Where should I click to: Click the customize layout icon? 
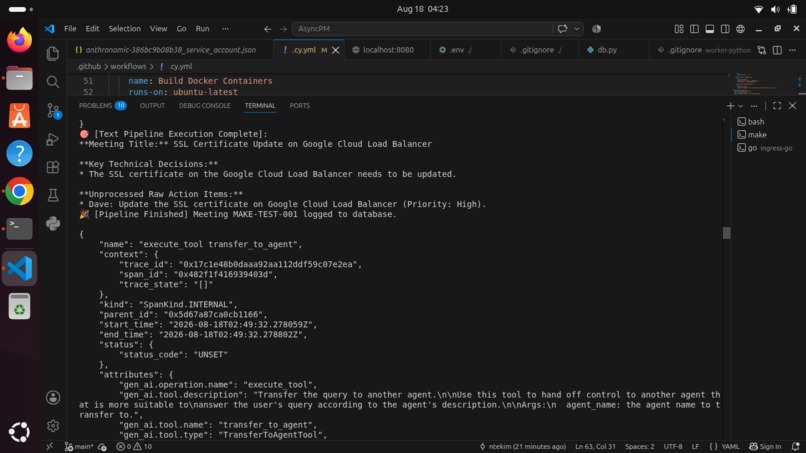point(679,29)
